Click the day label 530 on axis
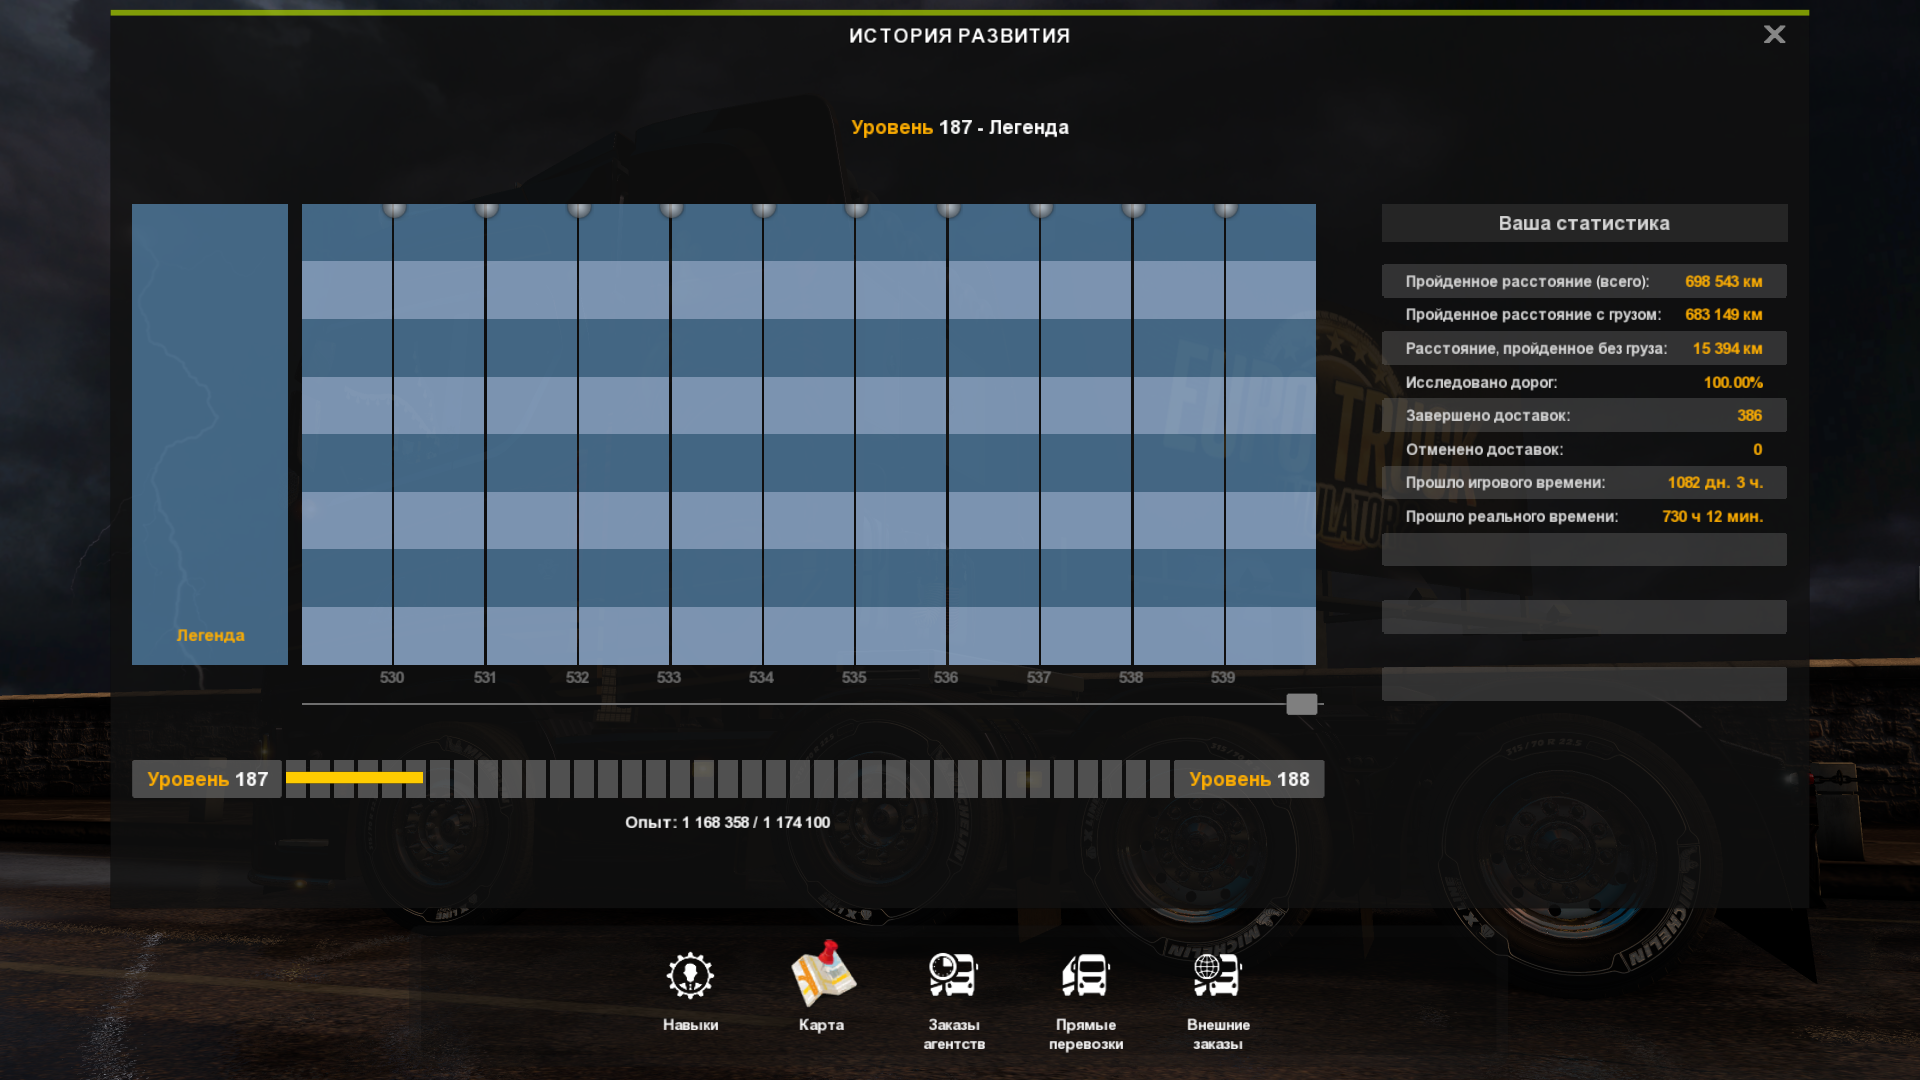This screenshot has width=1920, height=1080. [392, 677]
